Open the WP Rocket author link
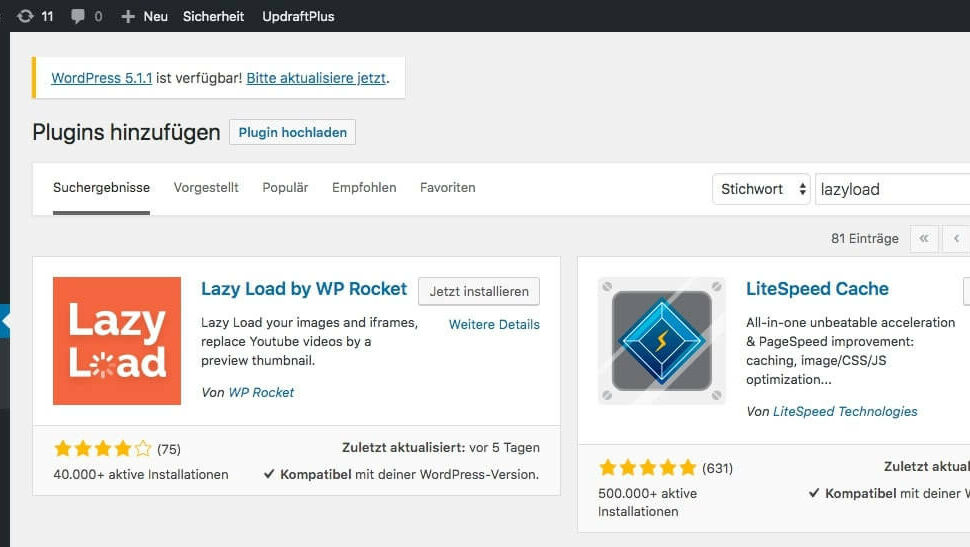 pyautogui.click(x=261, y=392)
